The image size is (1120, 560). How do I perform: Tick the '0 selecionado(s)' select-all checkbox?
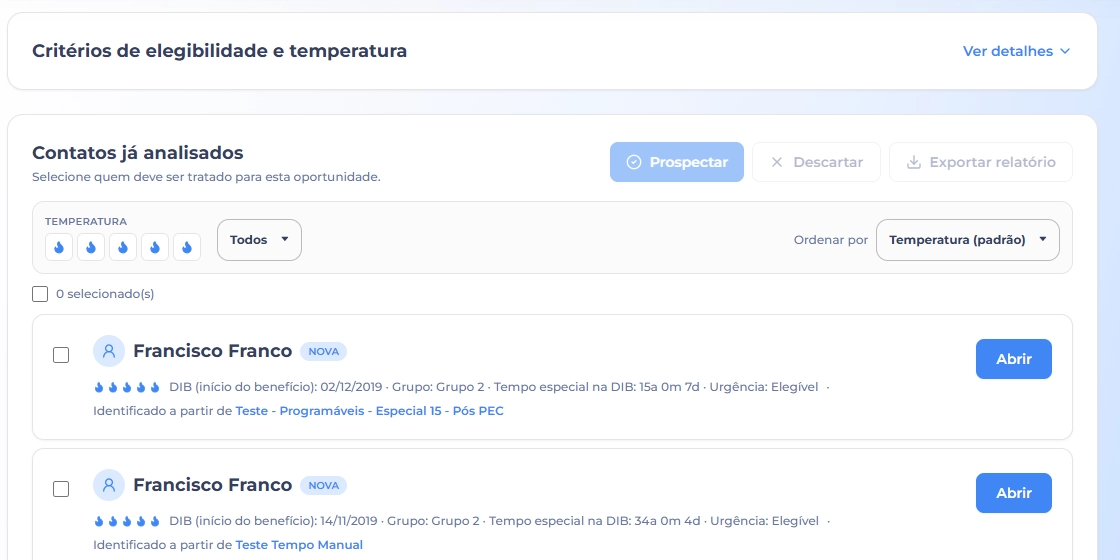click(40, 294)
